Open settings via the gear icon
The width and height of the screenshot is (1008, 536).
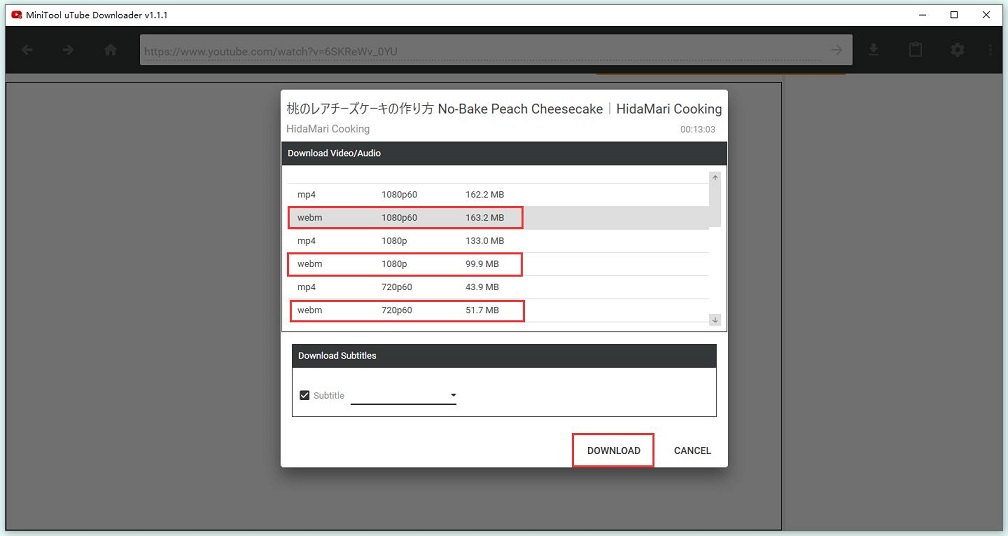tap(957, 49)
